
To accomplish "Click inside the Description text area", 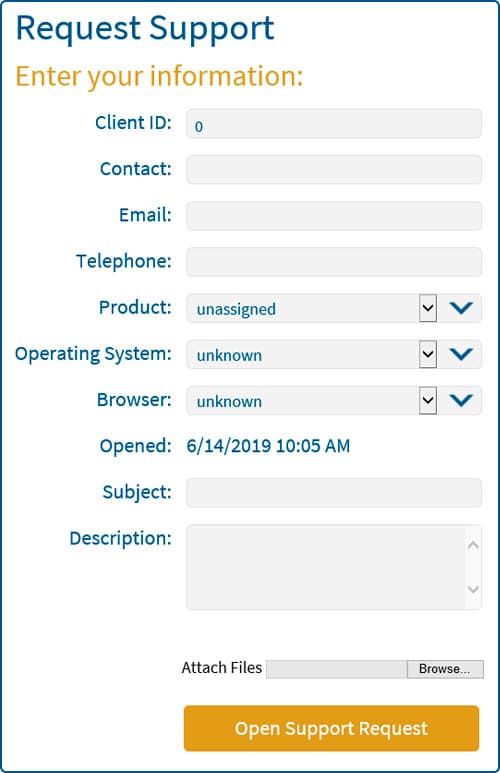I will (326, 567).
